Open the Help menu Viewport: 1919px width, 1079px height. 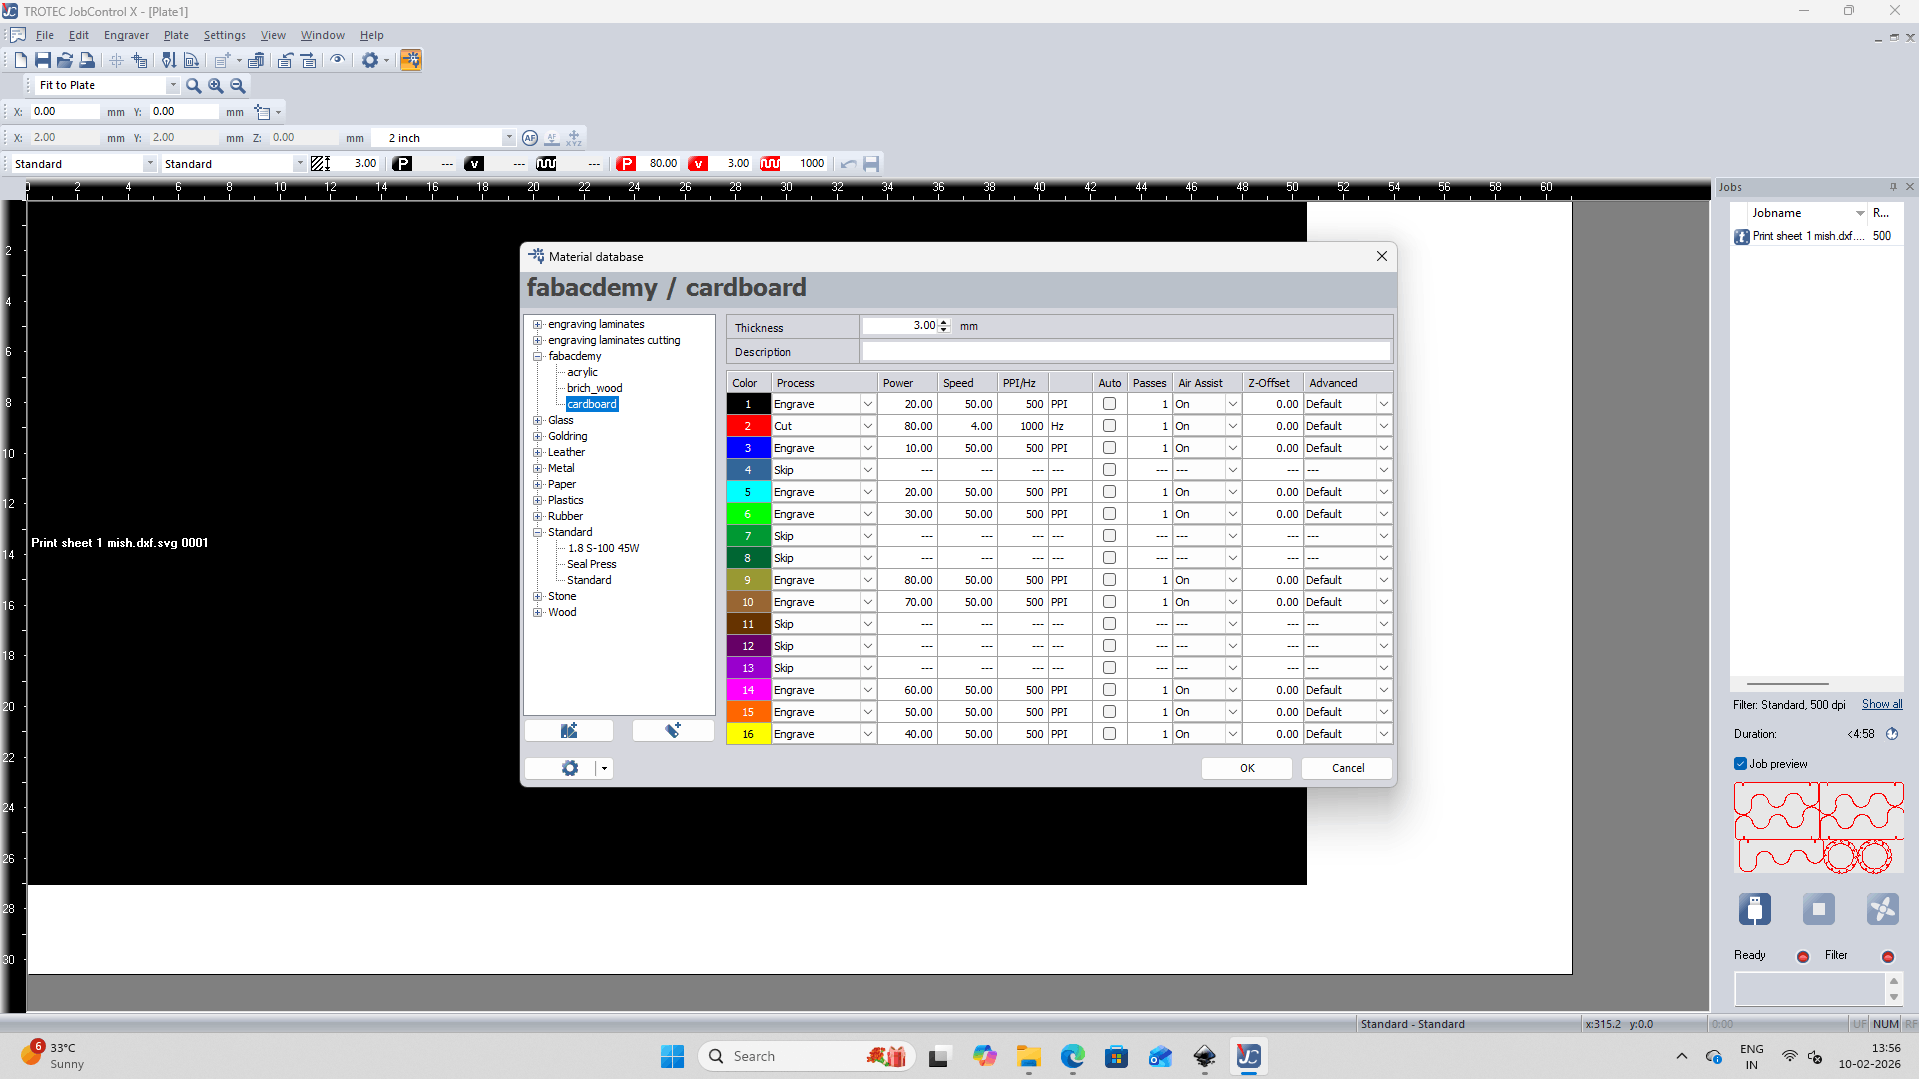point(372,35)
